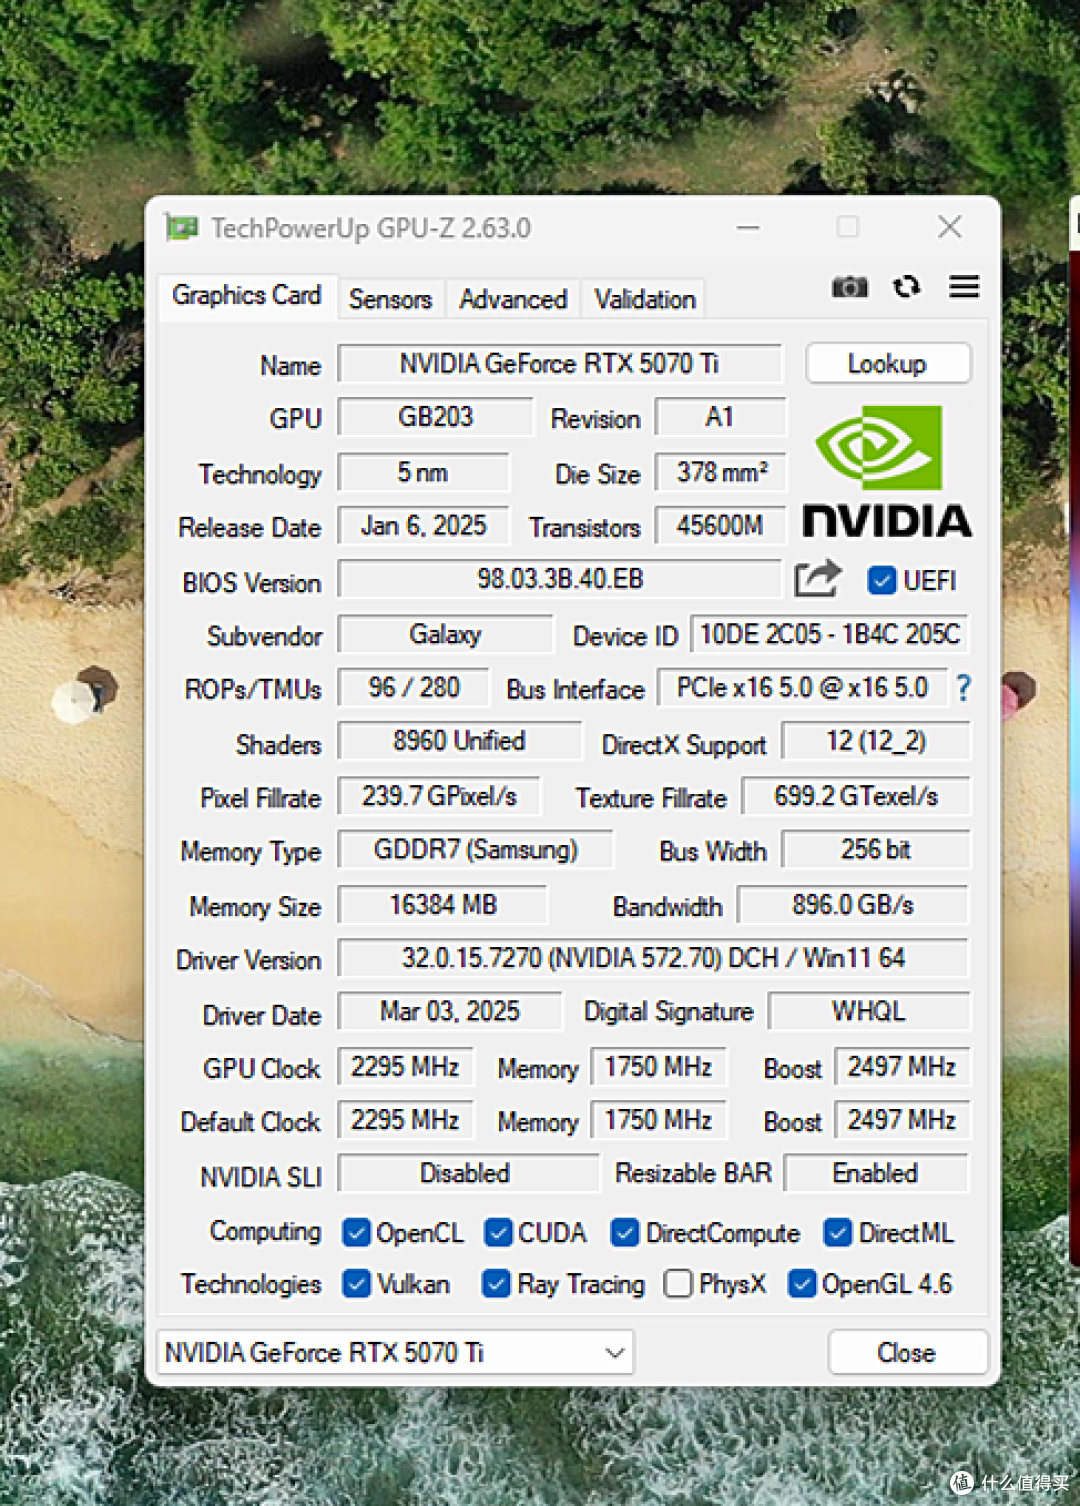Click the Digital Signature field WHQL
1080x1506 pixels.
pos(869,1011)
